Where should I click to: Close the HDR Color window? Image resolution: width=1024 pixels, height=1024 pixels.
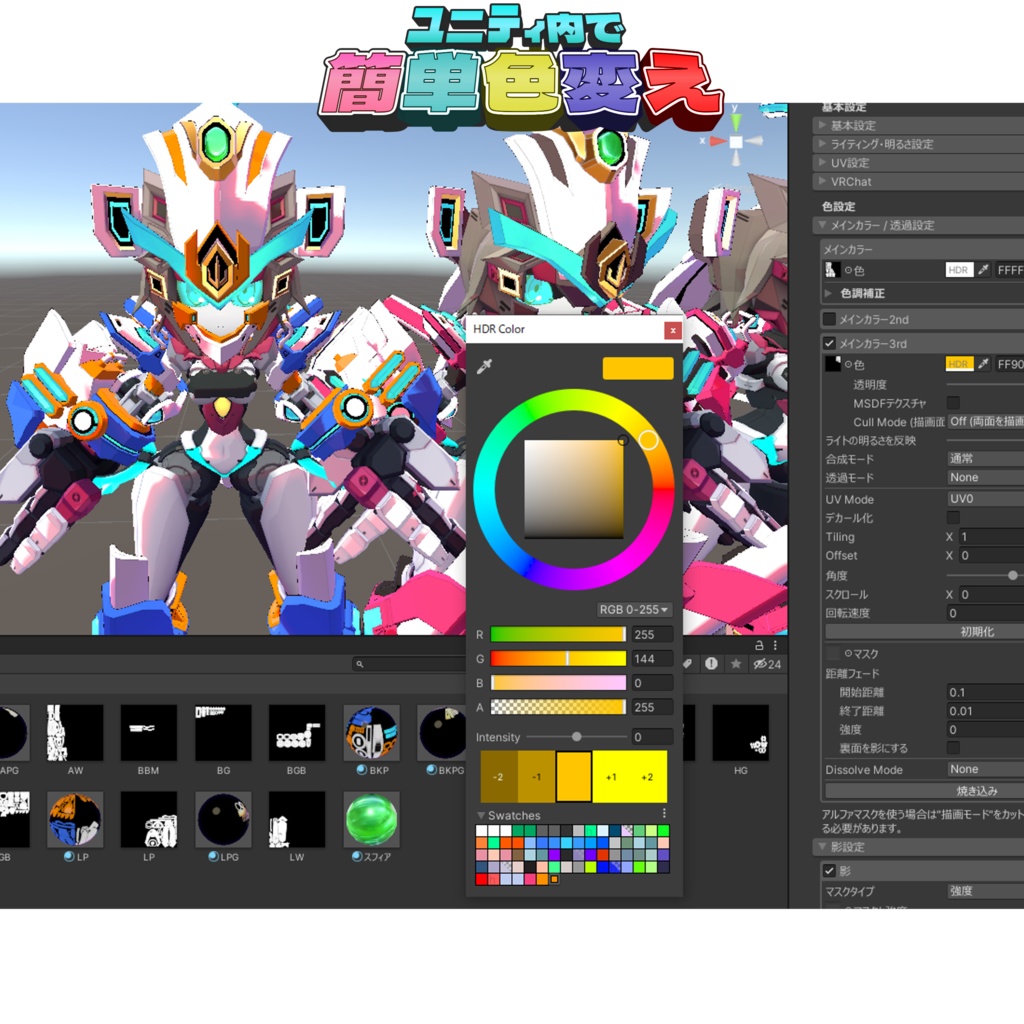coord(673,330)
